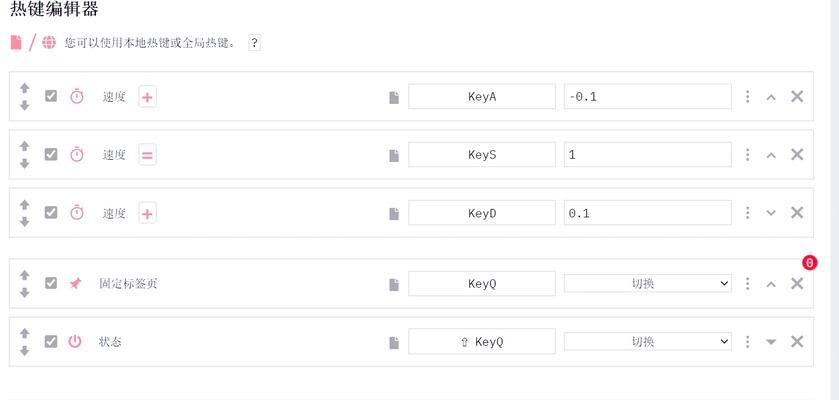The width and height of the screenshot is (839, 400).
Task: Open 切换 dropdown for ⇧ KeyQ row
Action: pyautogui.click(x=647, y=341)
